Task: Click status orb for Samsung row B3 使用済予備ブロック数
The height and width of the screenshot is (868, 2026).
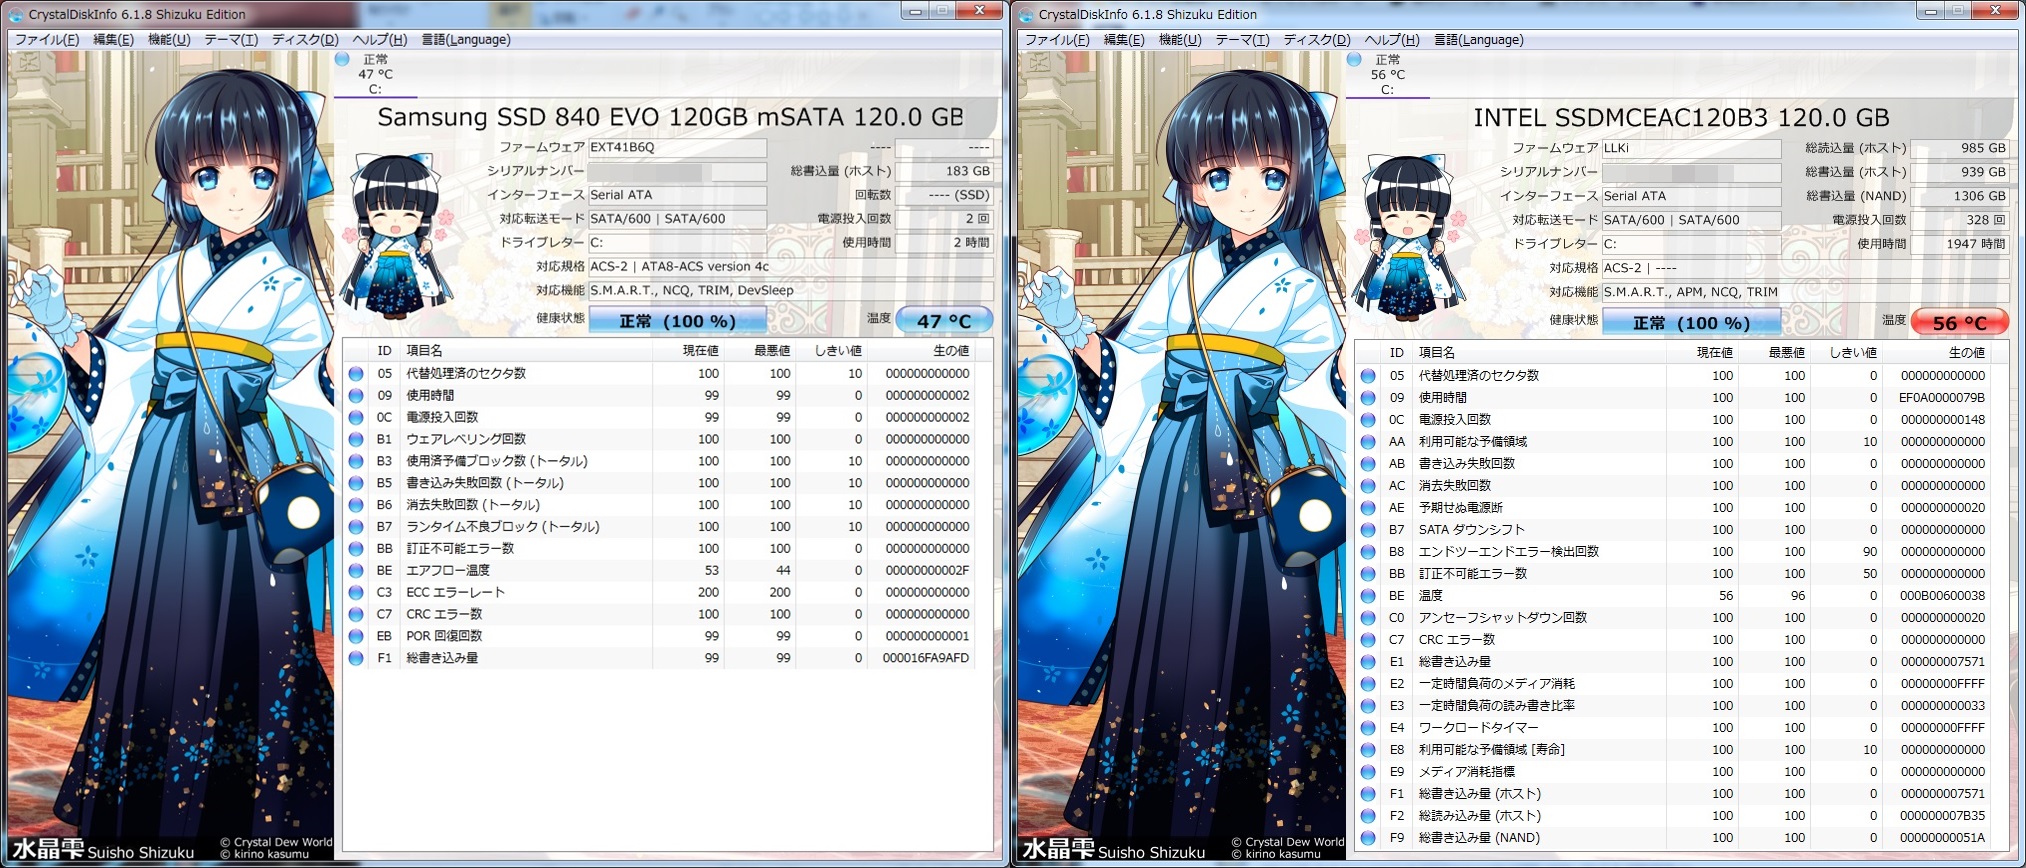Action: point(356,461)
